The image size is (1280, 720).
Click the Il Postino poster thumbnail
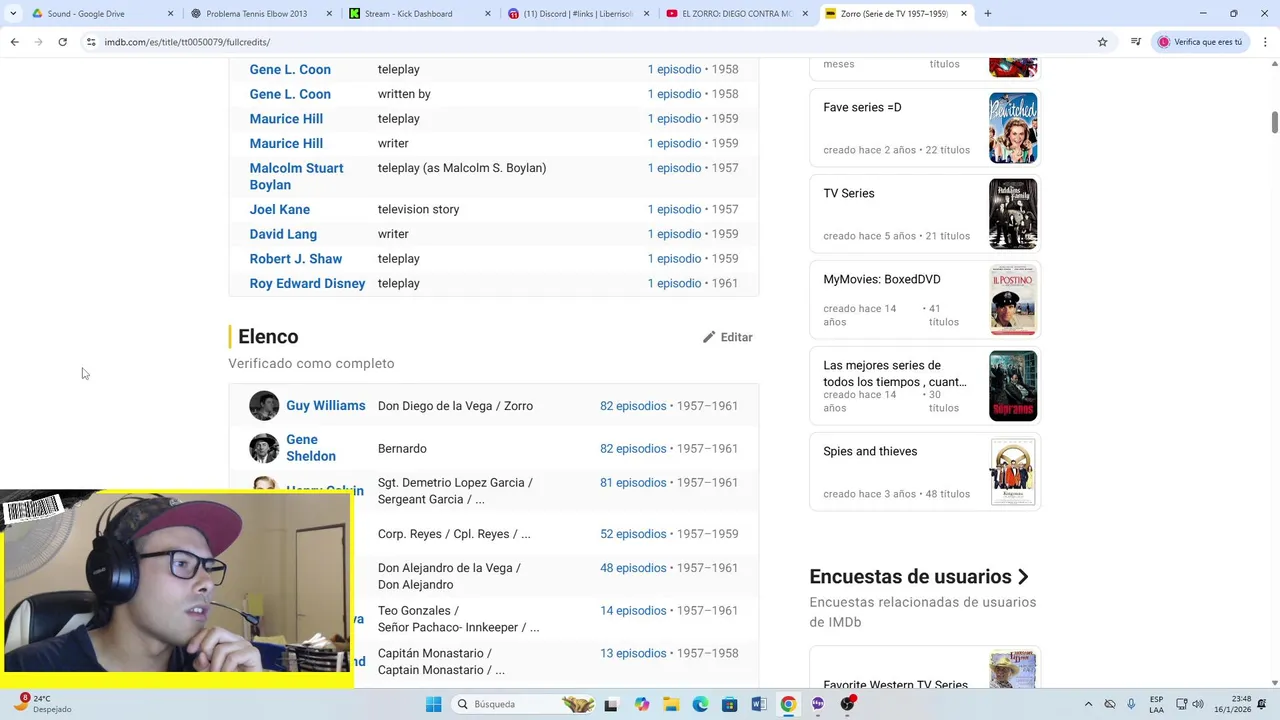pos(1013,300)
